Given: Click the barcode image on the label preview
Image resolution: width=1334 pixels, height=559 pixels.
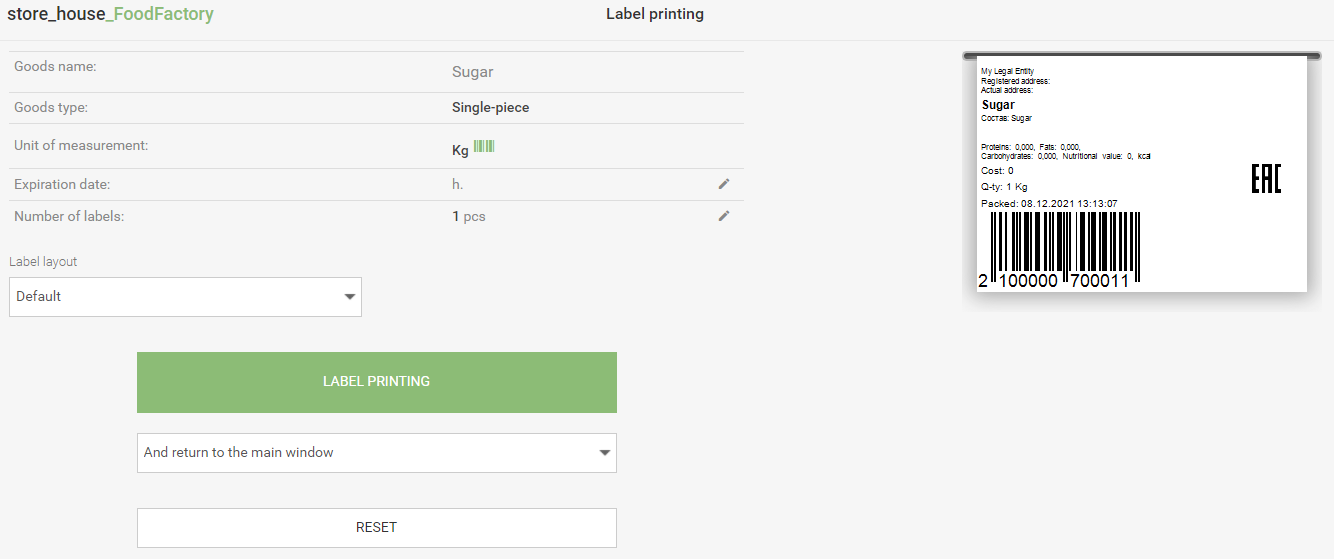Looking at the screenshot, I should pyautogui.click(x=1065, y=250).
